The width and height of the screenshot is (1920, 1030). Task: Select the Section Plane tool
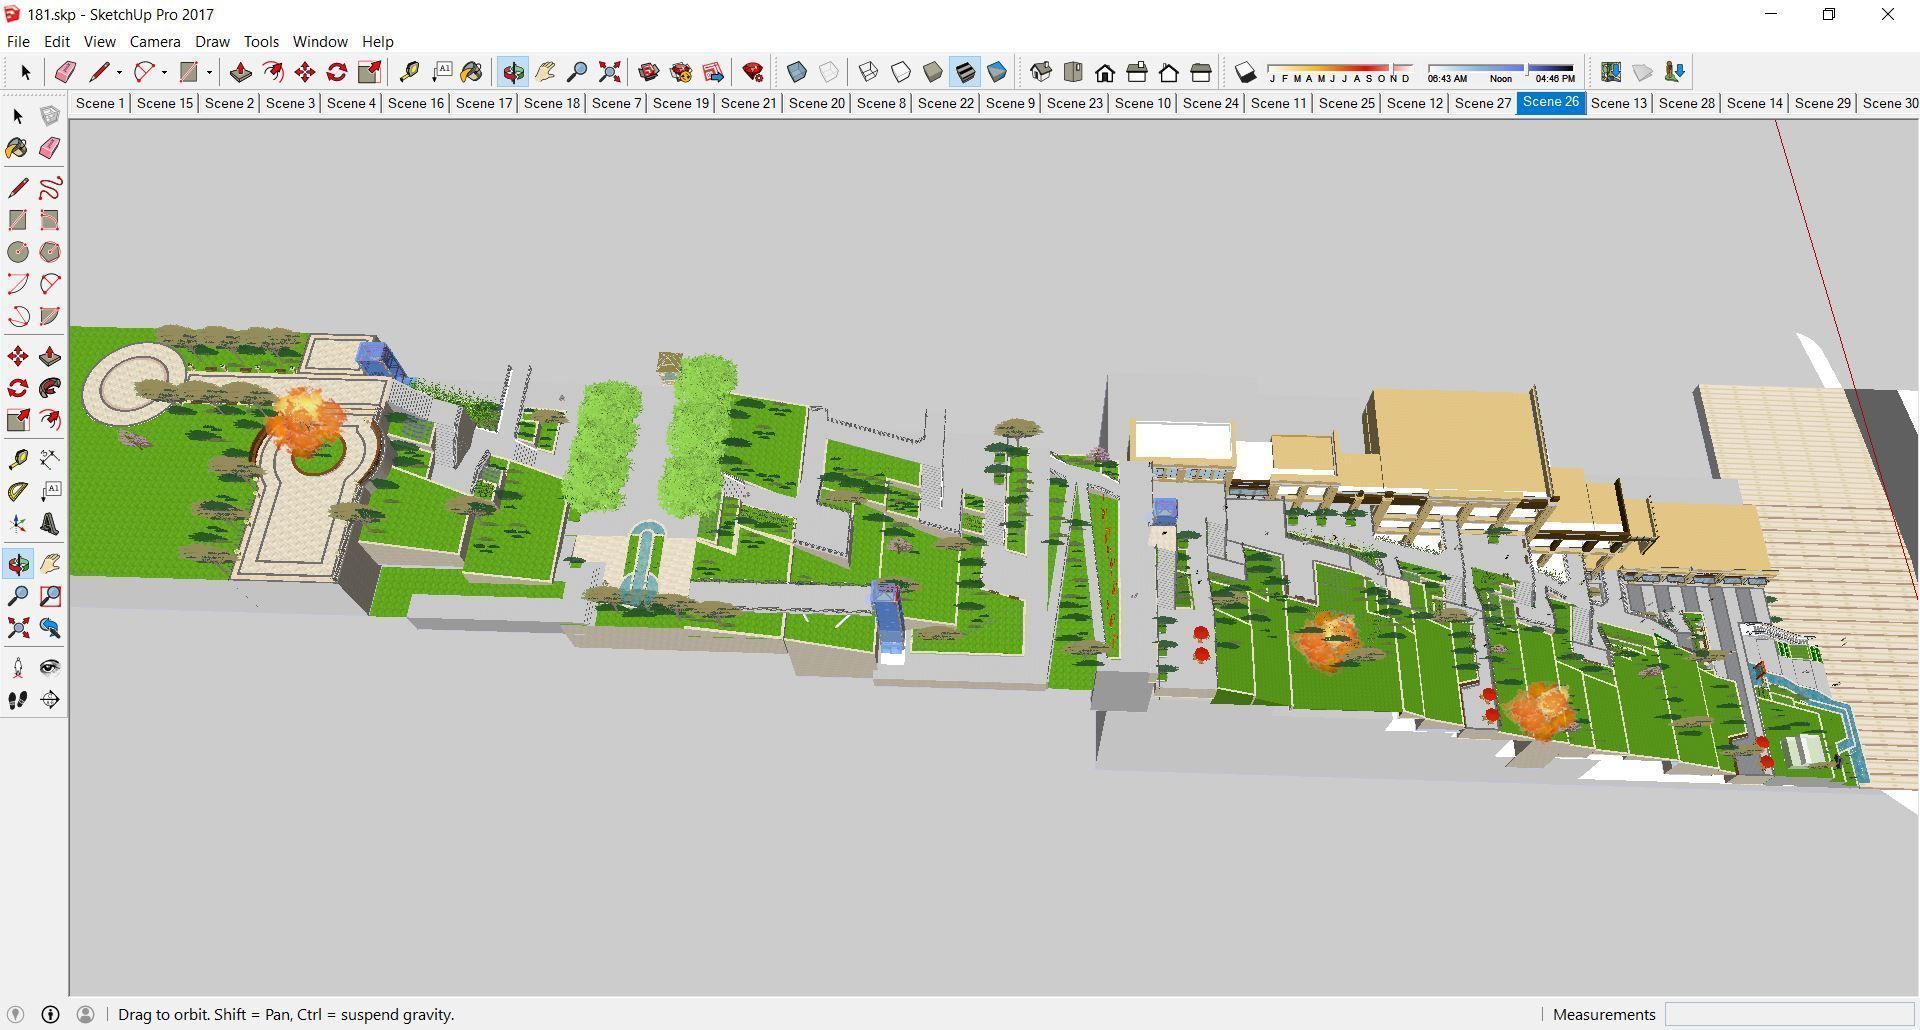tap(50, 700)
